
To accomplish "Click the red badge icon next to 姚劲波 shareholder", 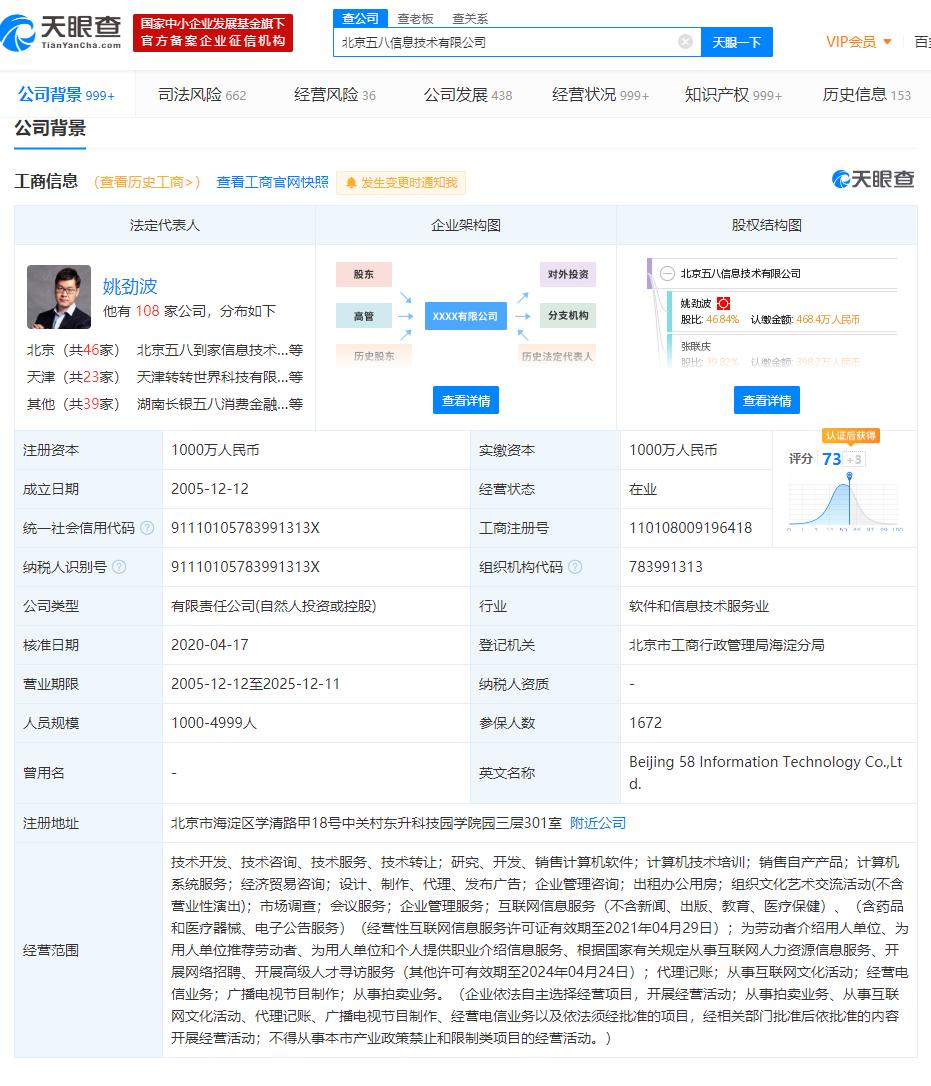I will pos(724,303).
